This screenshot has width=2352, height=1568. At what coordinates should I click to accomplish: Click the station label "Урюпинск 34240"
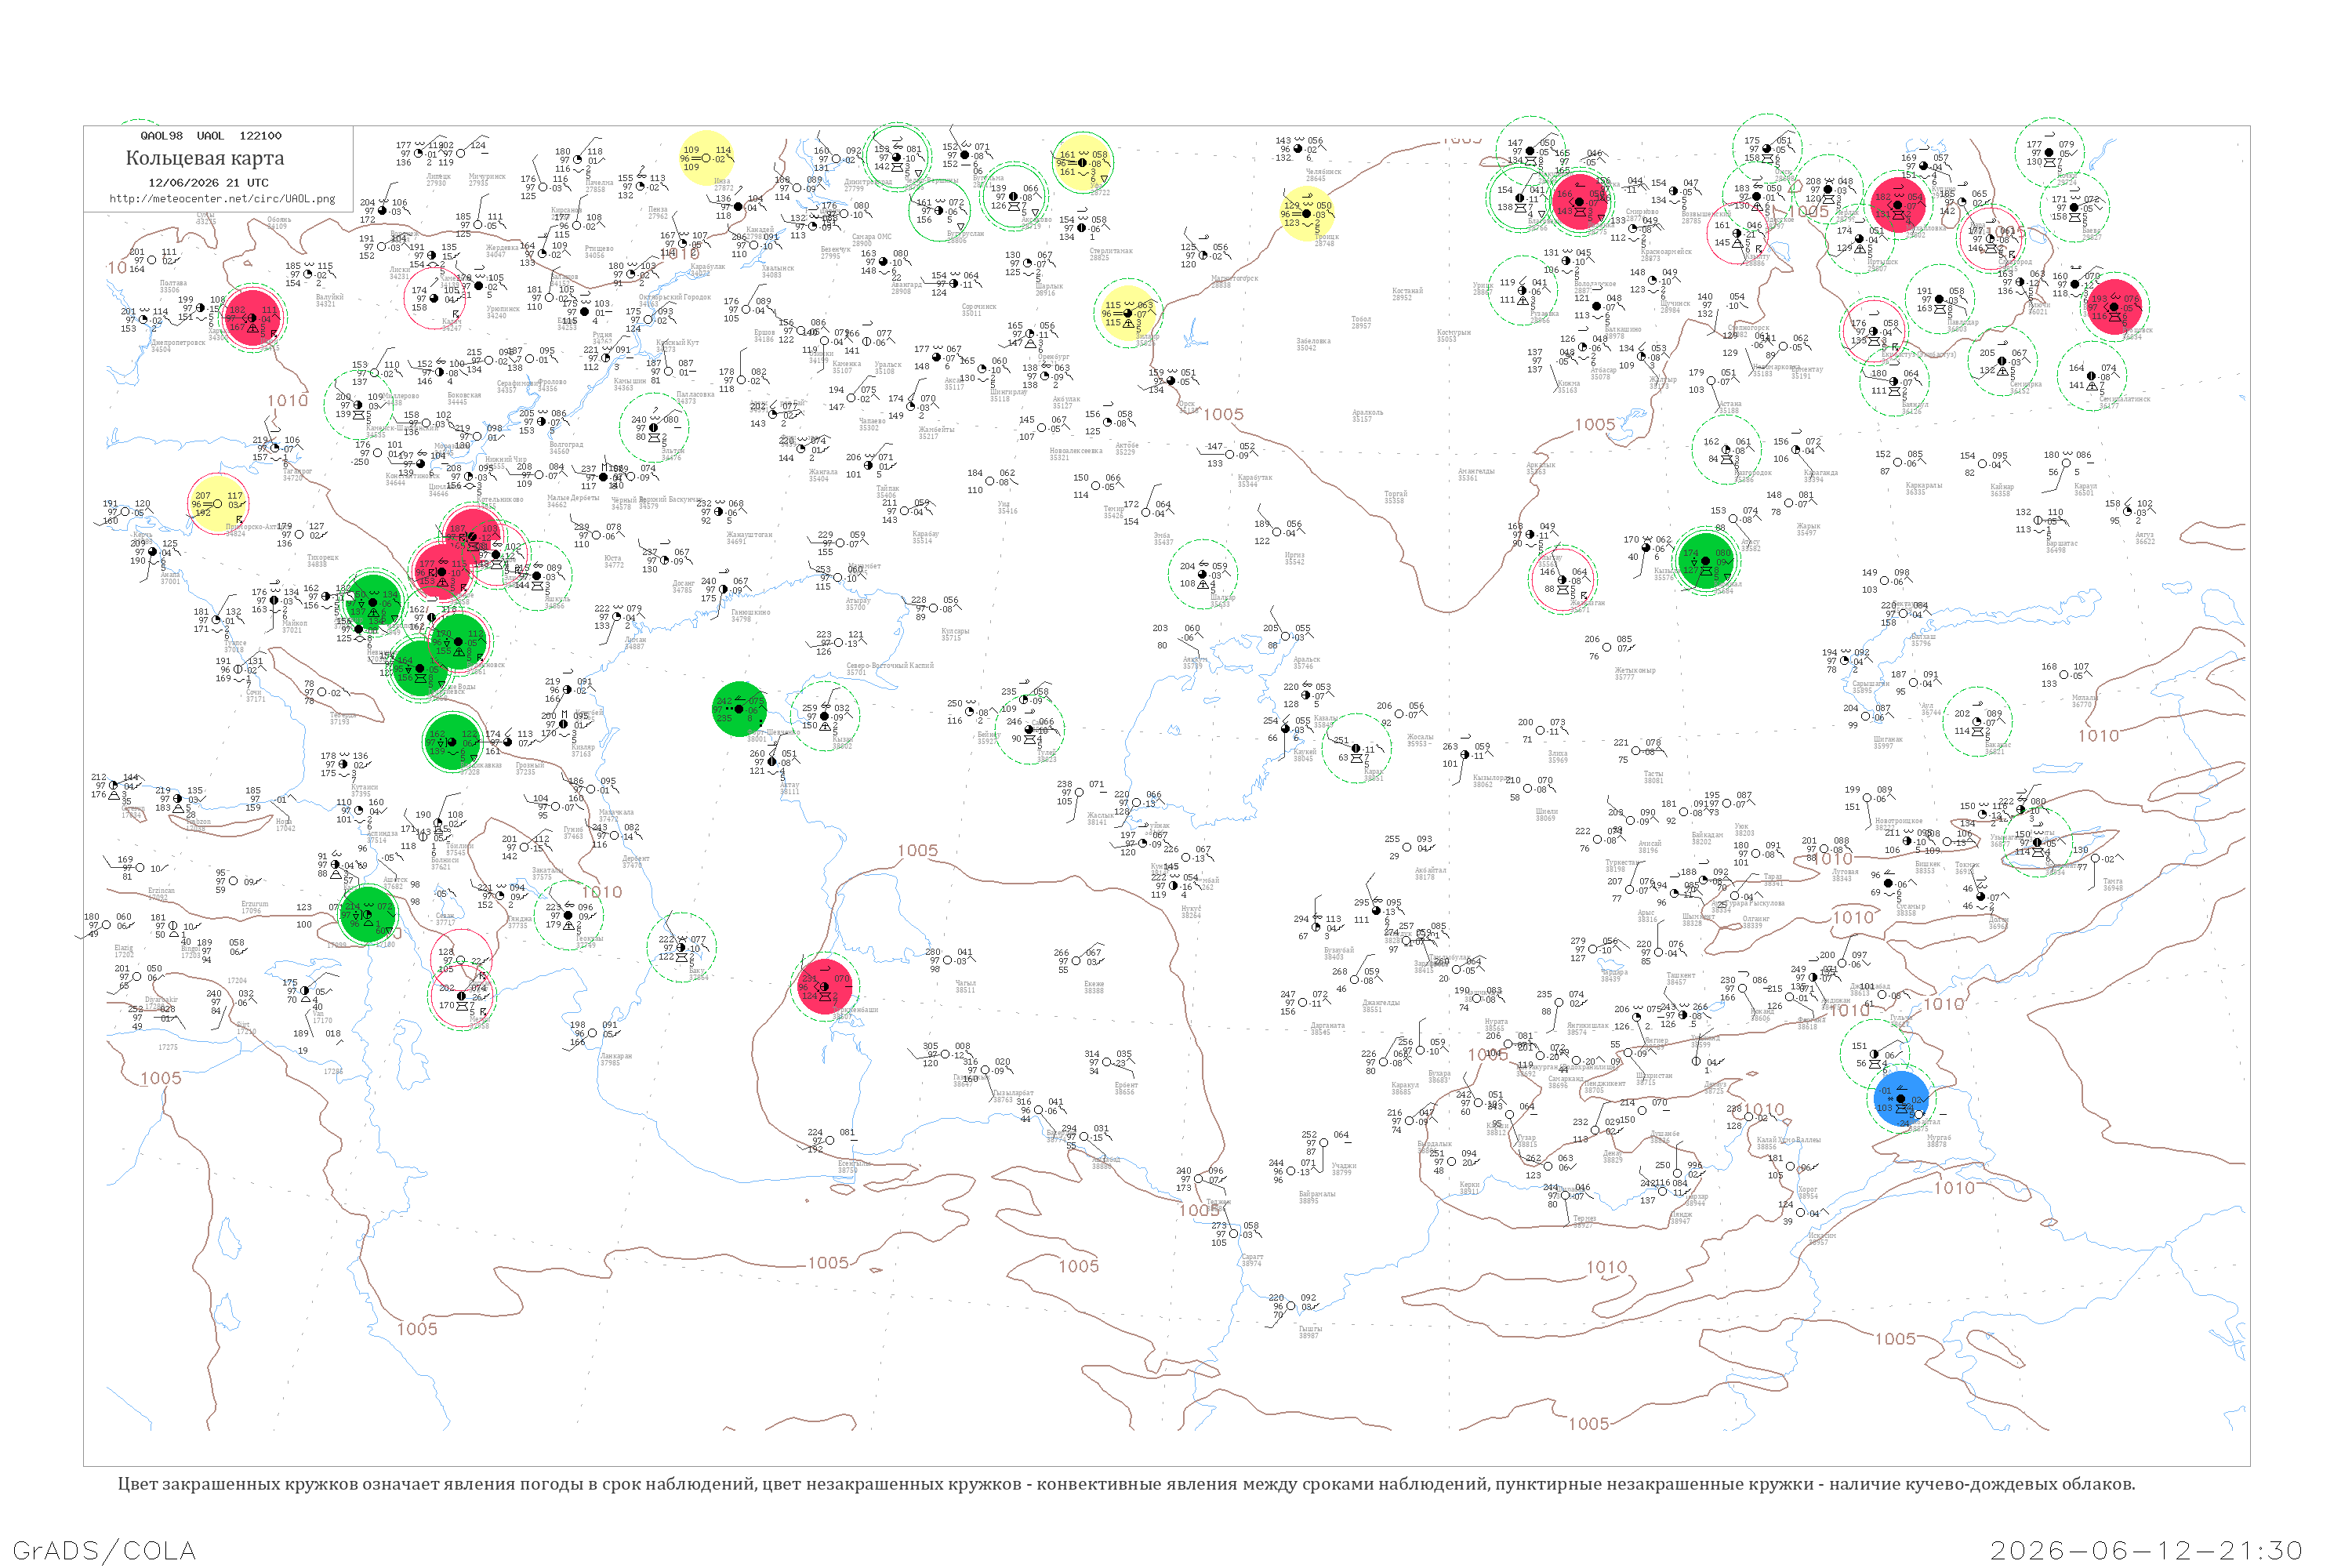(502, 312)
